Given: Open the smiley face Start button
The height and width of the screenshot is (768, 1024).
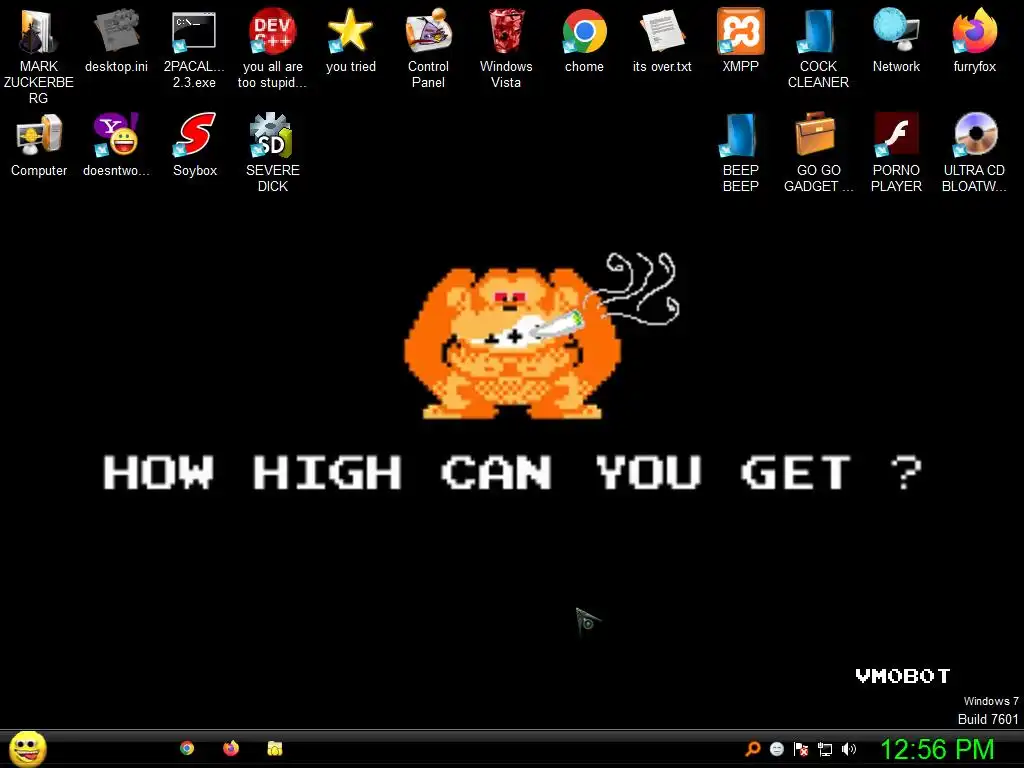Looking at the screenshot, I should coord(28,748).
